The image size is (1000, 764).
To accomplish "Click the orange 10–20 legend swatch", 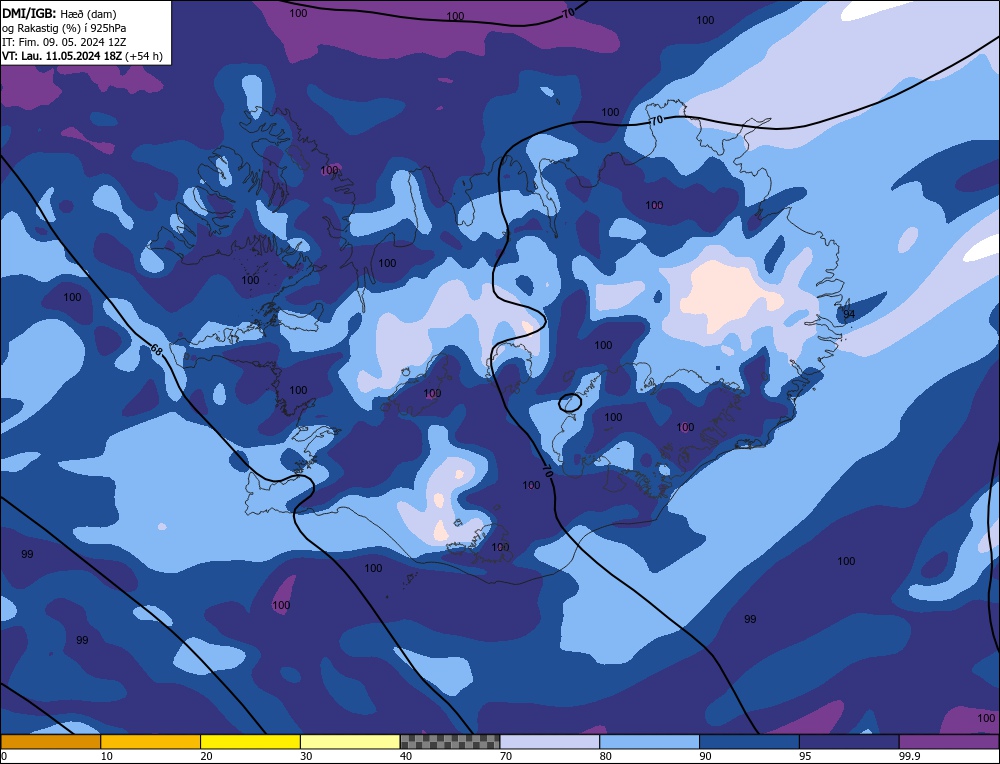I will tap(151, 741).
